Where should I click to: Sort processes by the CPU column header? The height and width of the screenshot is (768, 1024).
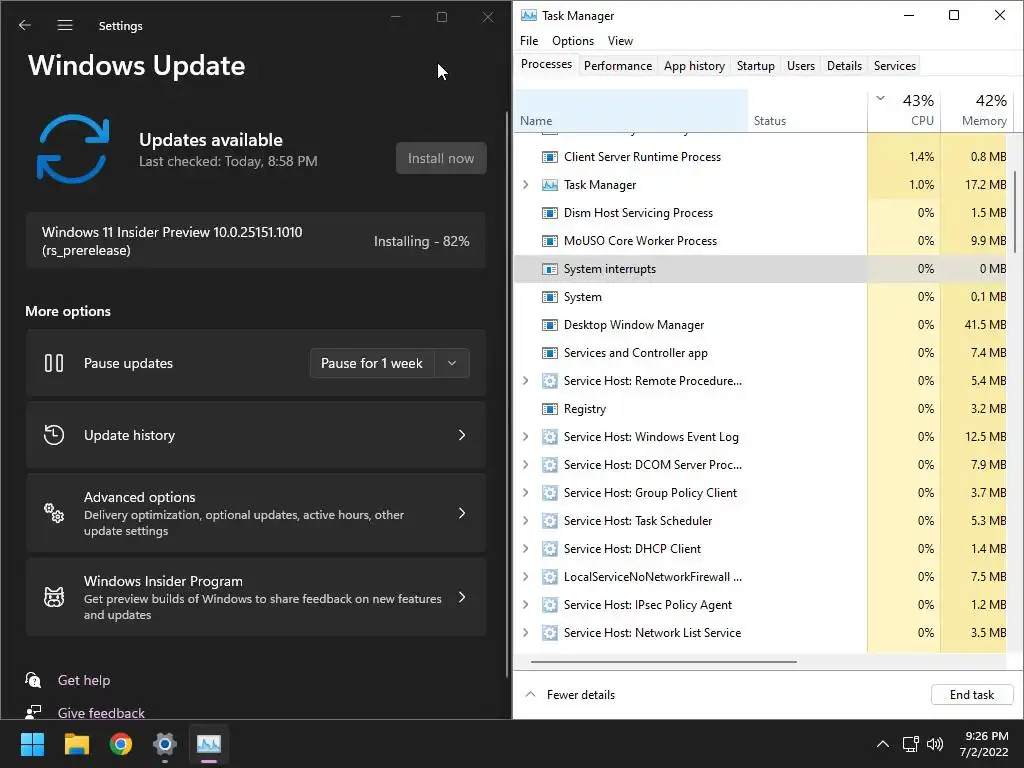click(904, 110)
